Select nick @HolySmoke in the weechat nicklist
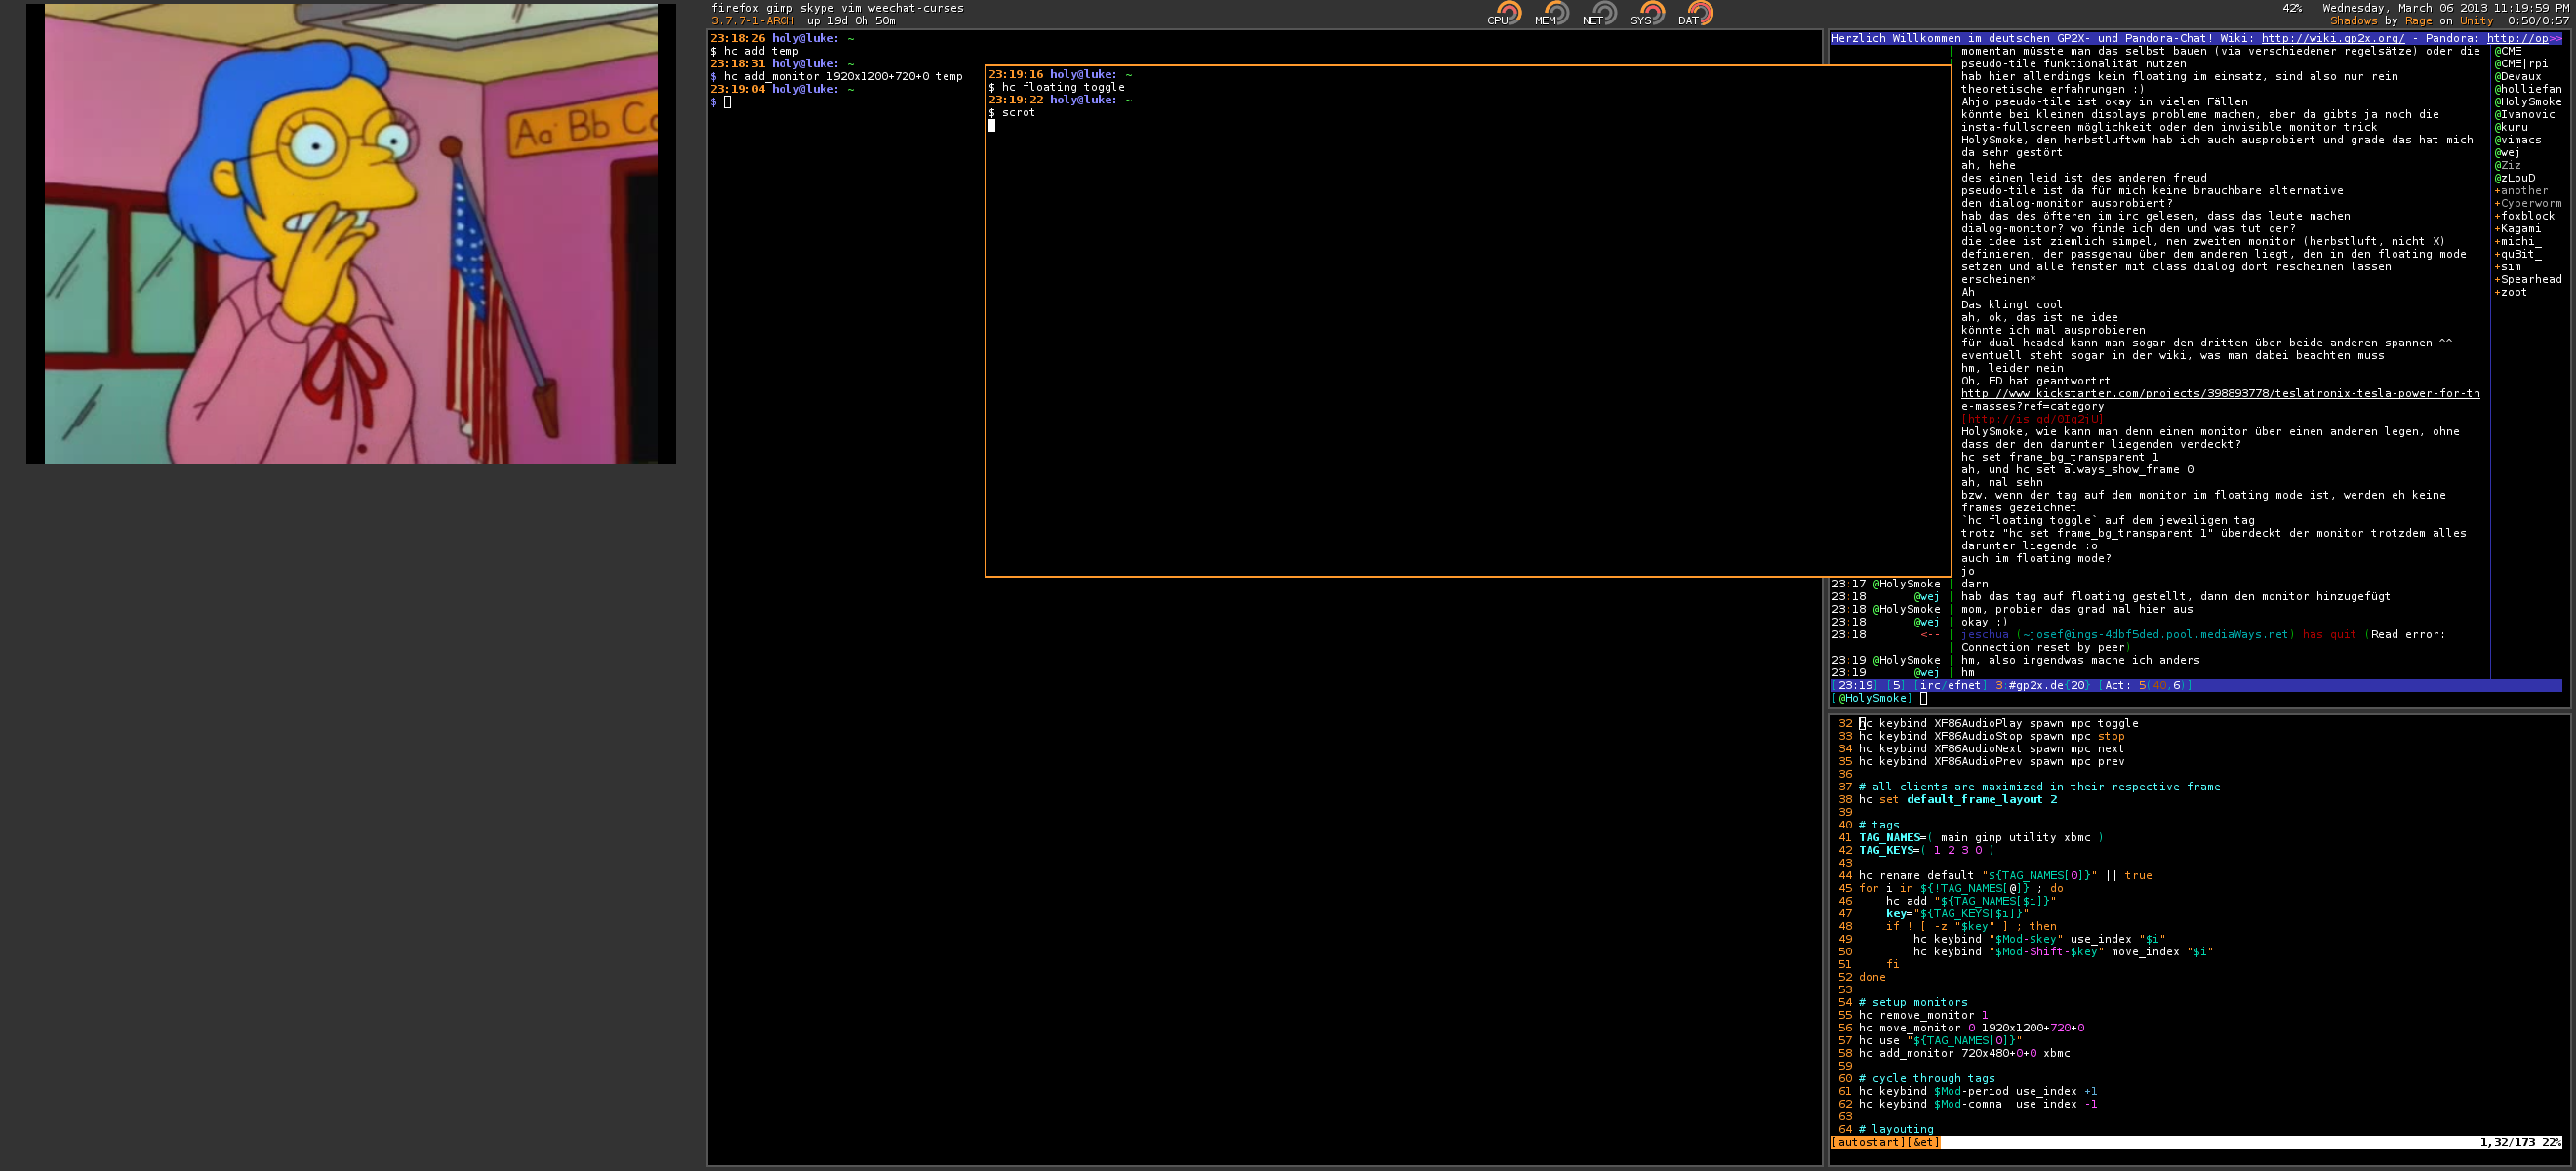The image size is (2576, 1171). pyautogui.click(x=2528, y=101)
